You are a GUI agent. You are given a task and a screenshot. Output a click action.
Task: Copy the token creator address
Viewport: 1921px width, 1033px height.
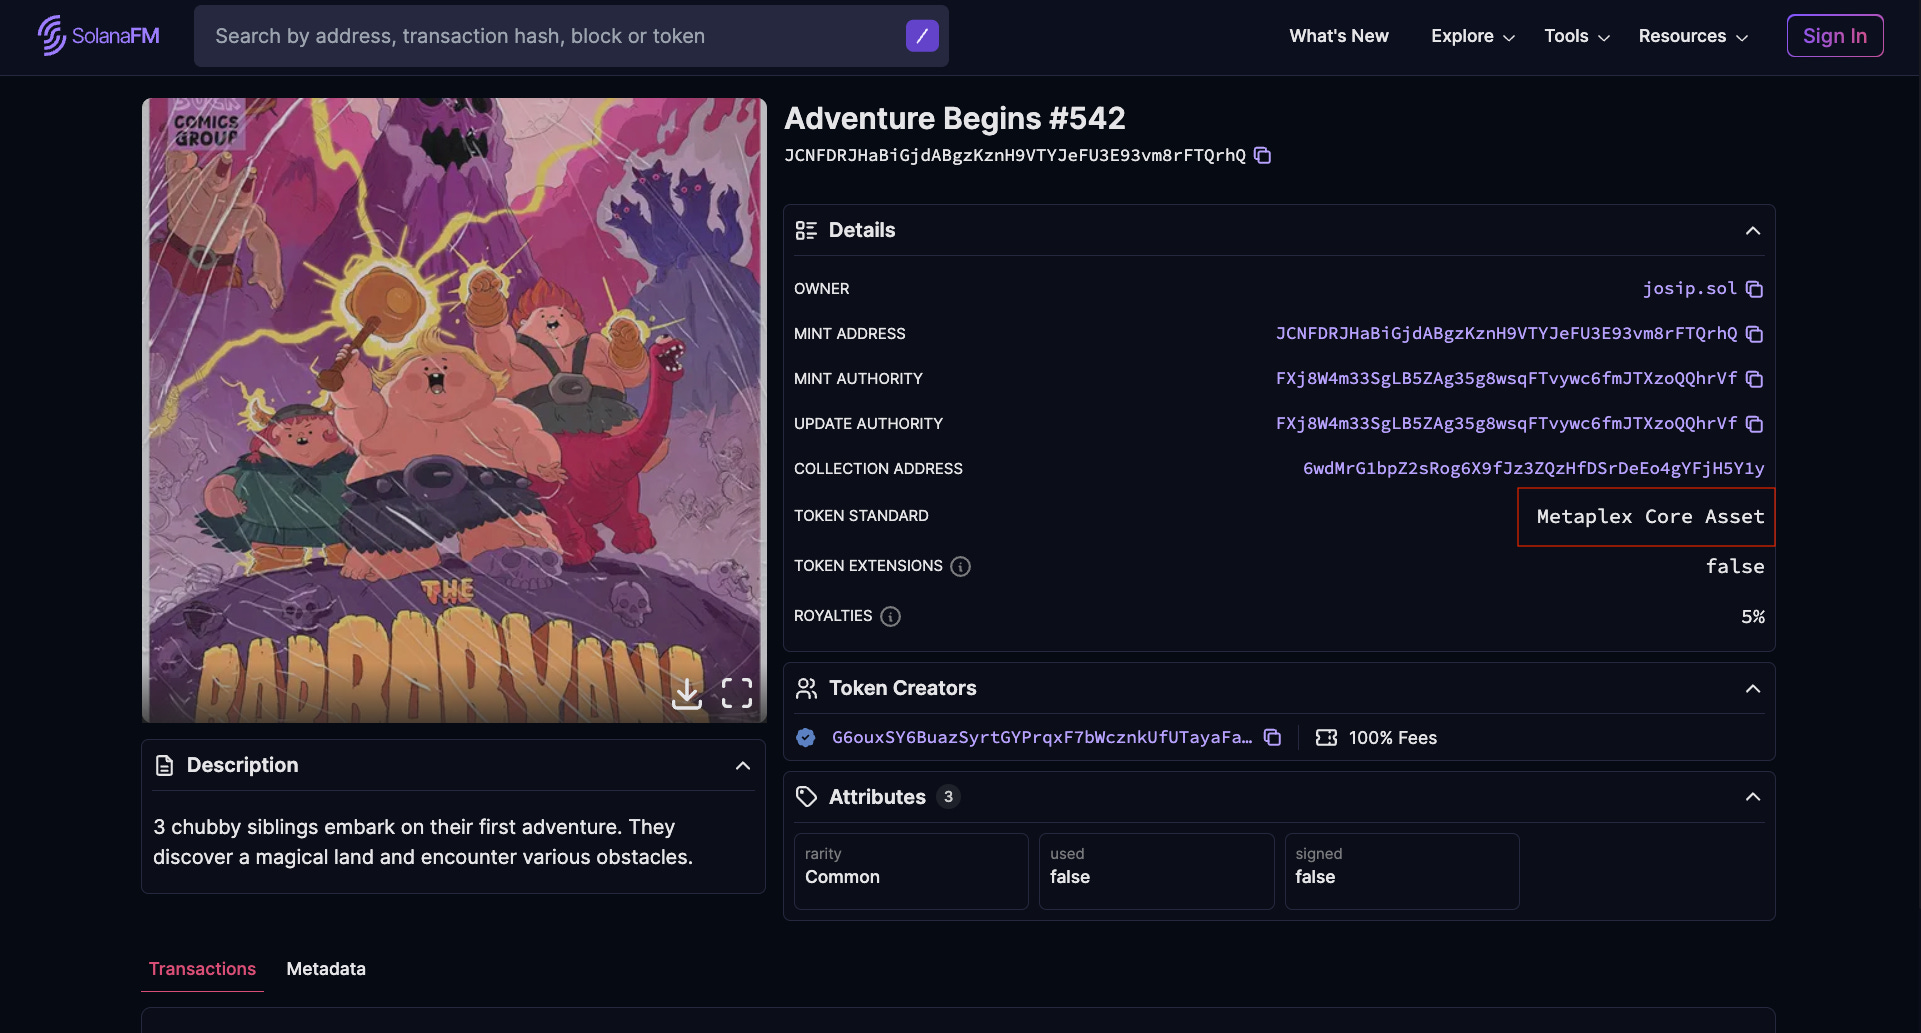(1272, 737)
